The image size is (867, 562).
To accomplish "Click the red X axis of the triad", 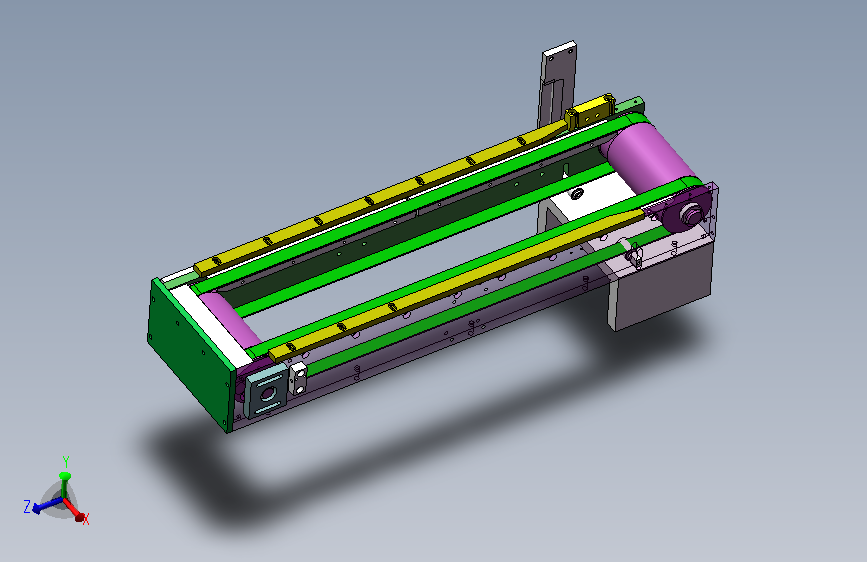I will 75,509.
